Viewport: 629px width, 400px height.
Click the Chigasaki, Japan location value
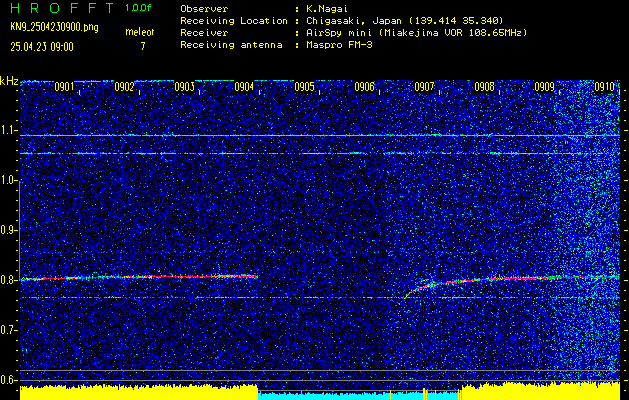(404, 21)
